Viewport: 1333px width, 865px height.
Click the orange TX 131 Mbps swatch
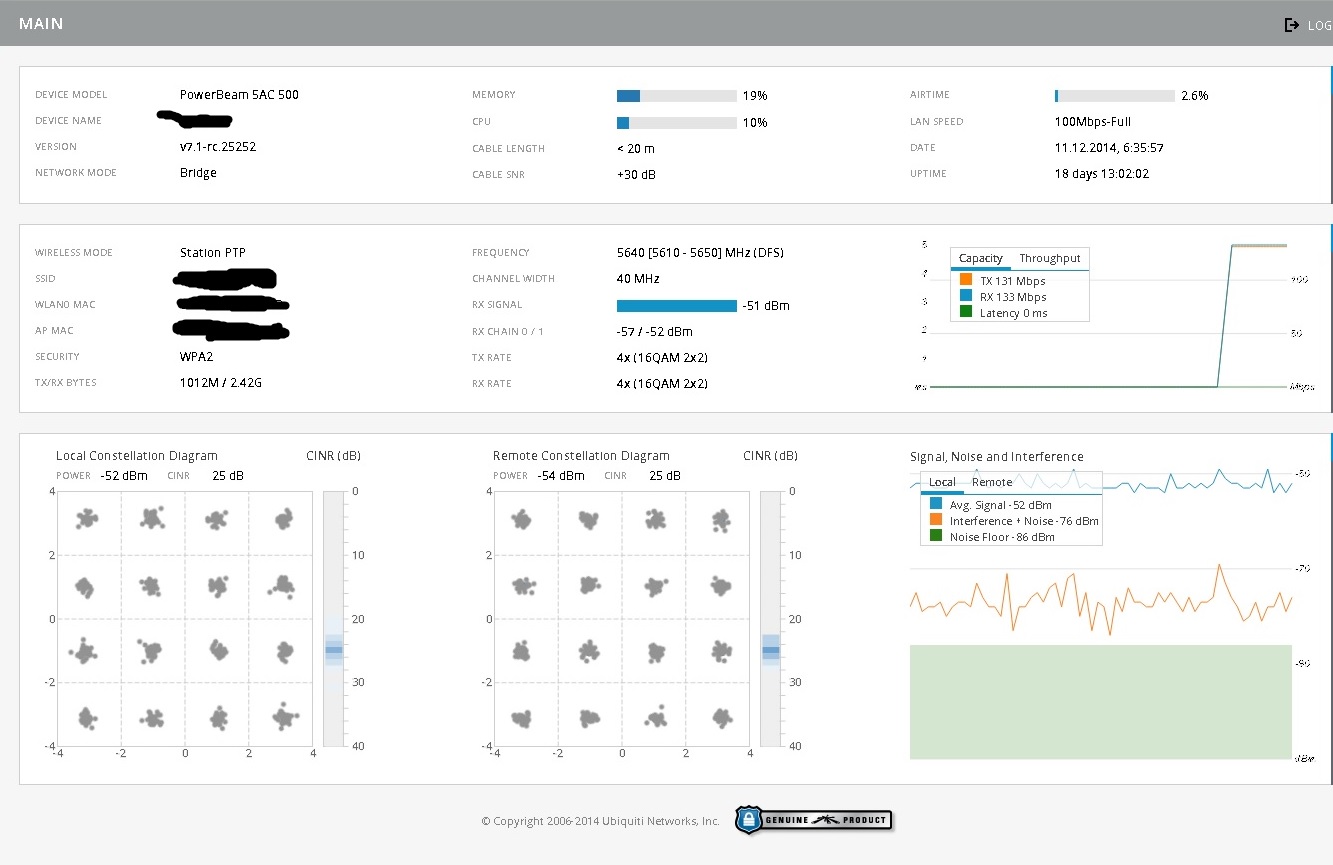(x=965, y=280)
